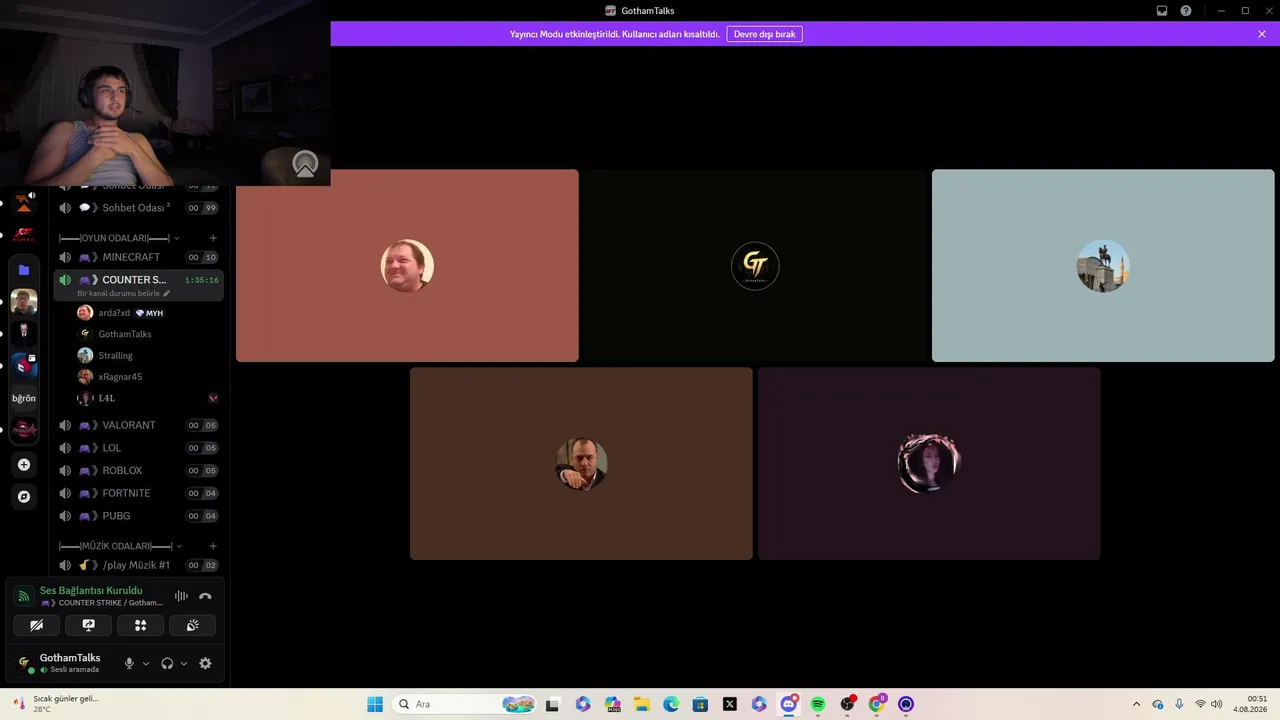The image size is (1280, 720).
Task: Start an activity
Action: (140, 625)
